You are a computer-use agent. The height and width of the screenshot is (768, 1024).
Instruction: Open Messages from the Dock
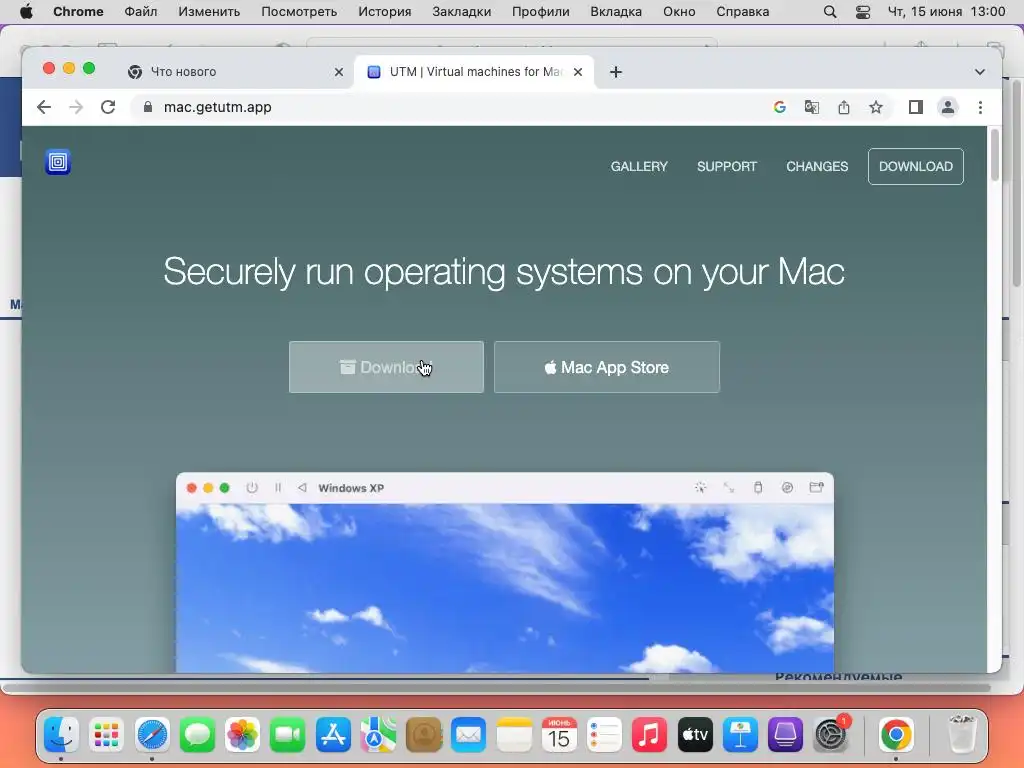coord(197,735)
